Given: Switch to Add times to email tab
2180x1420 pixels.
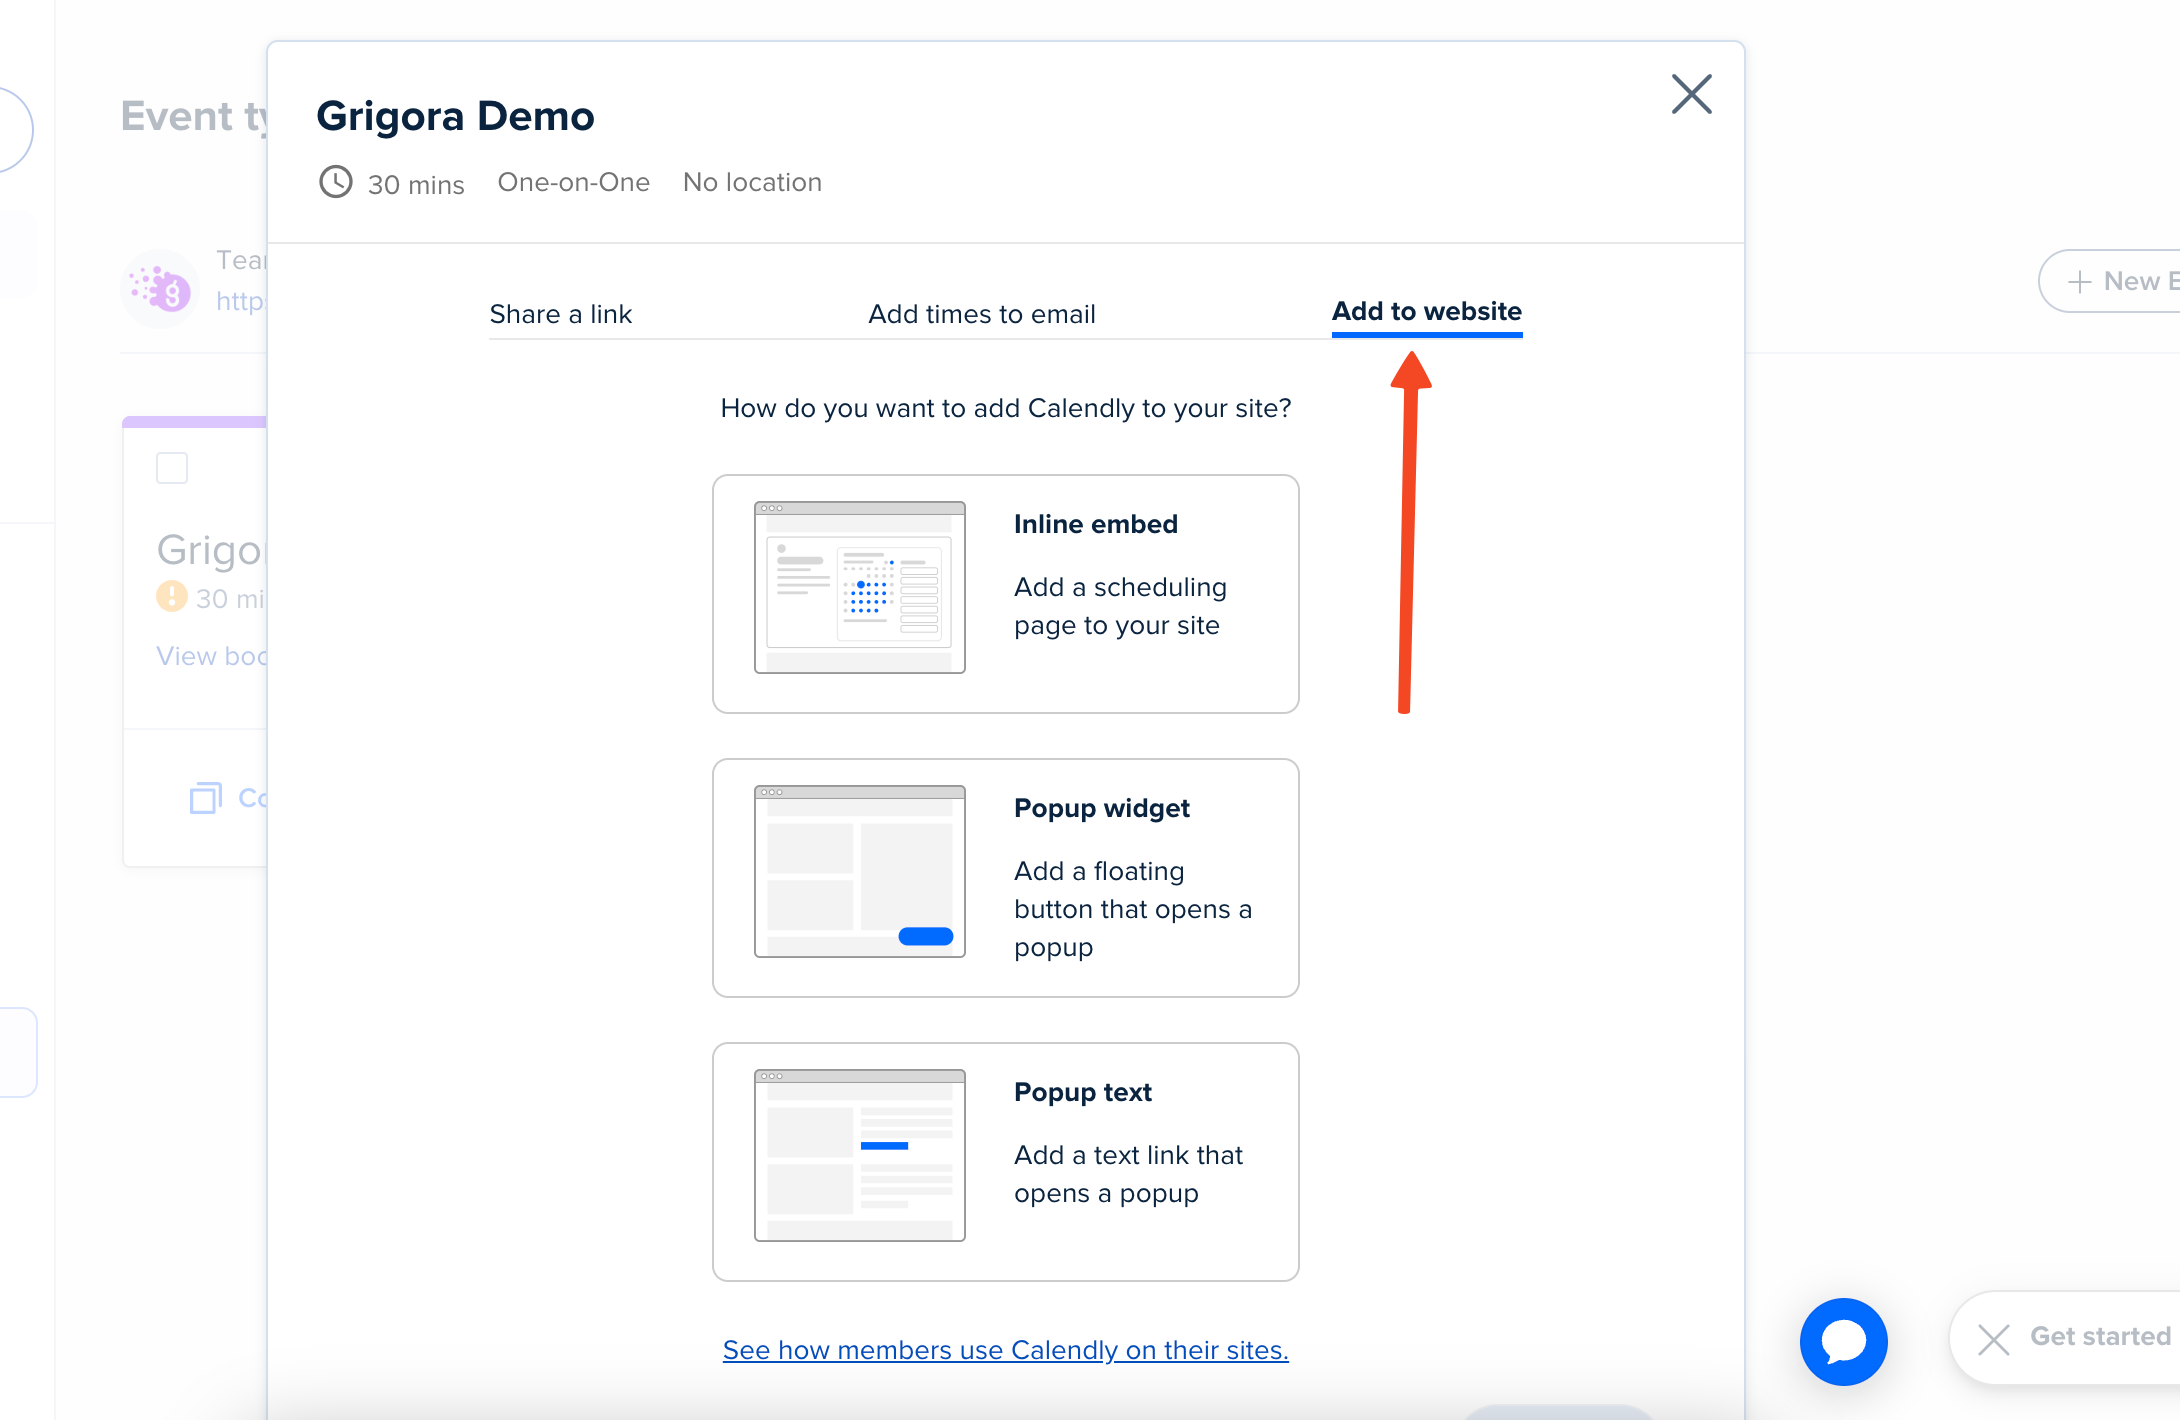Looking at the screenshot, I should pos(981,314).
